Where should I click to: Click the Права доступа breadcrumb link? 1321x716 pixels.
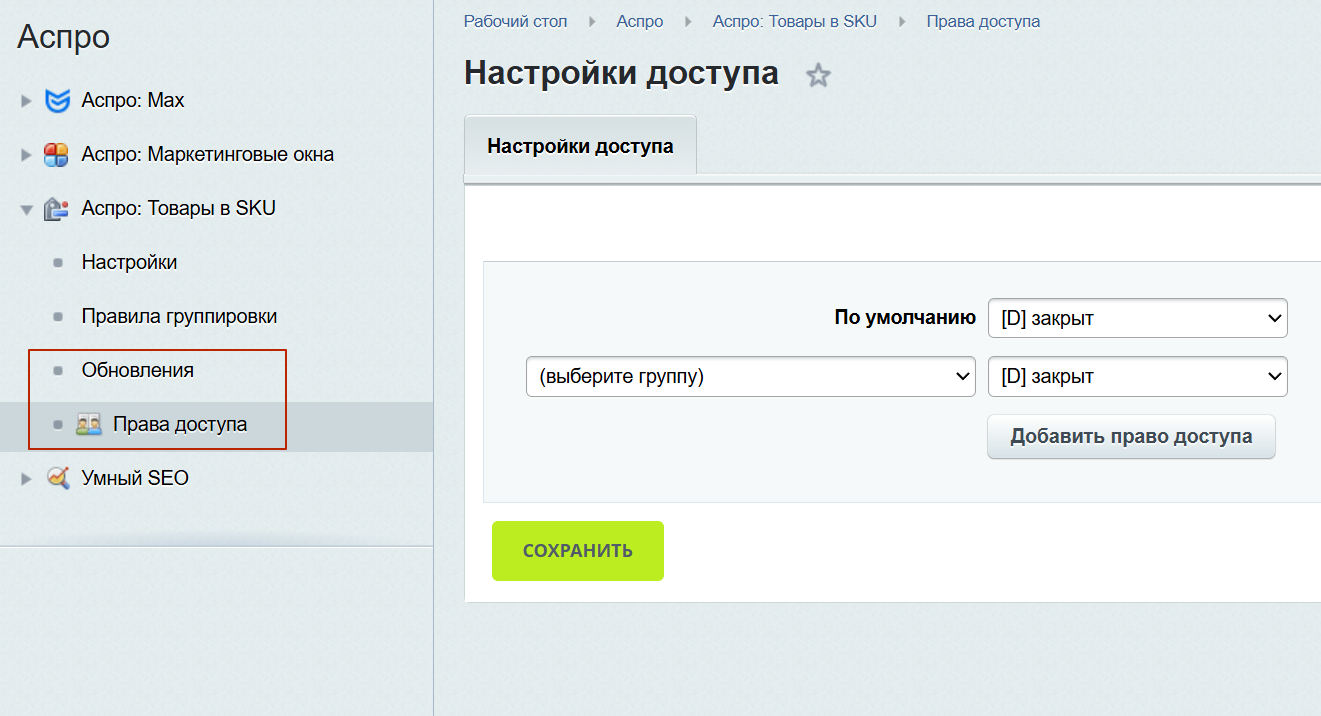pos(983,21)
